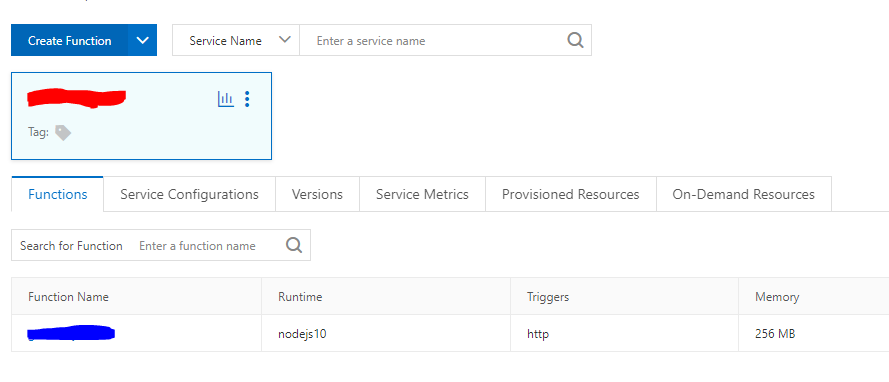Open the redacted function name link

[x=71, y=333]
